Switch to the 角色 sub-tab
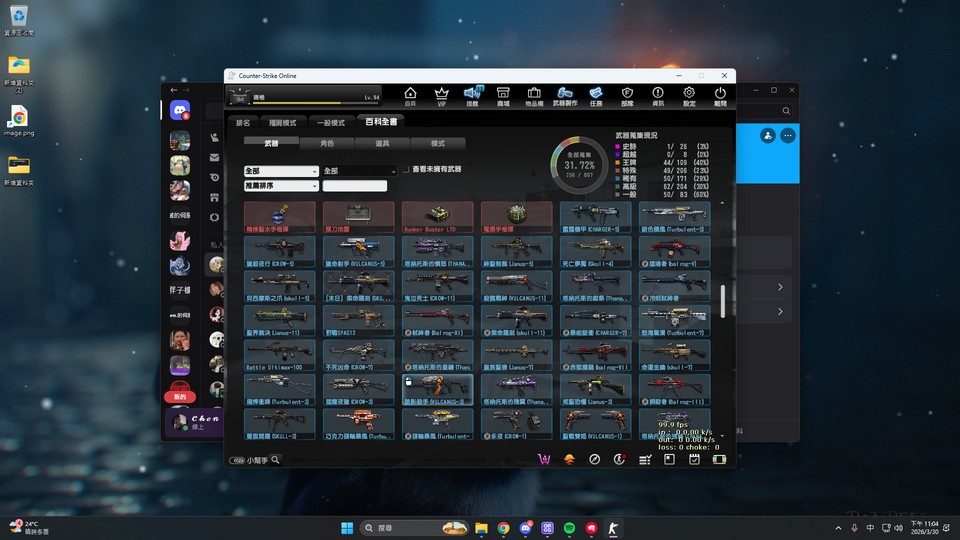960x540 pixels. pos(327,144)
